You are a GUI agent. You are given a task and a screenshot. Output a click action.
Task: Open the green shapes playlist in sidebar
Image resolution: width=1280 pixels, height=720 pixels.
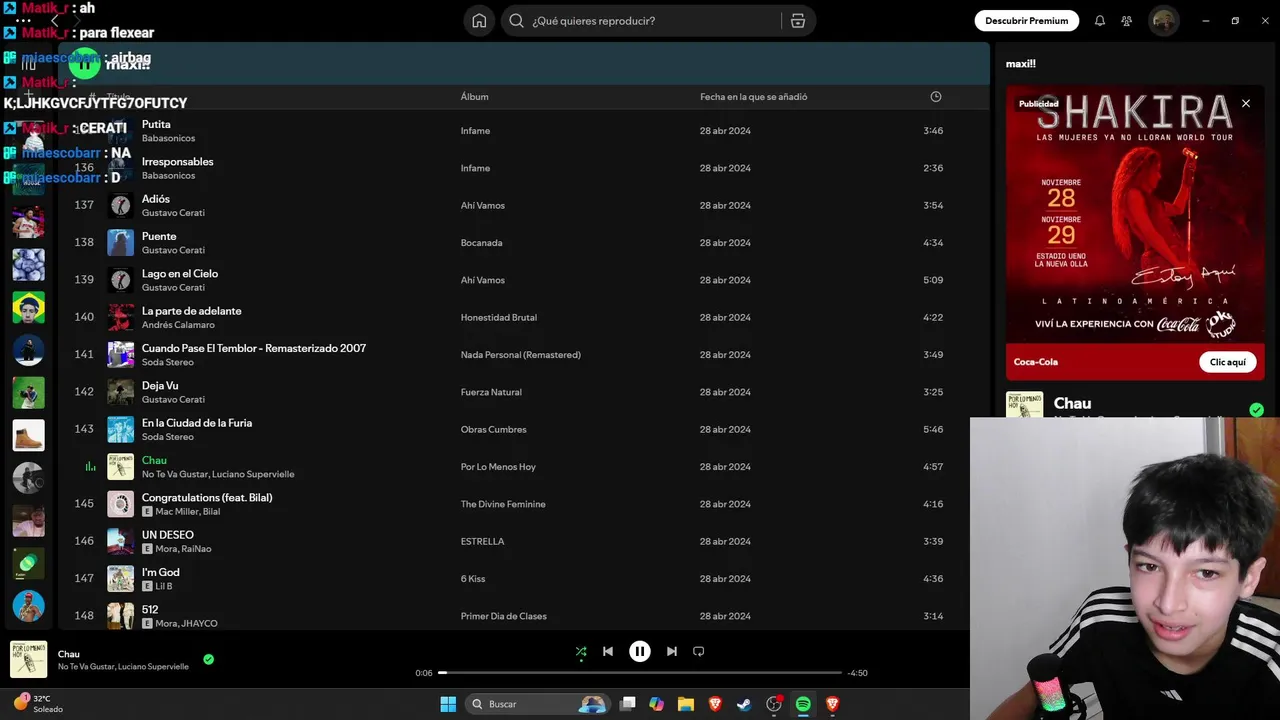28,563
